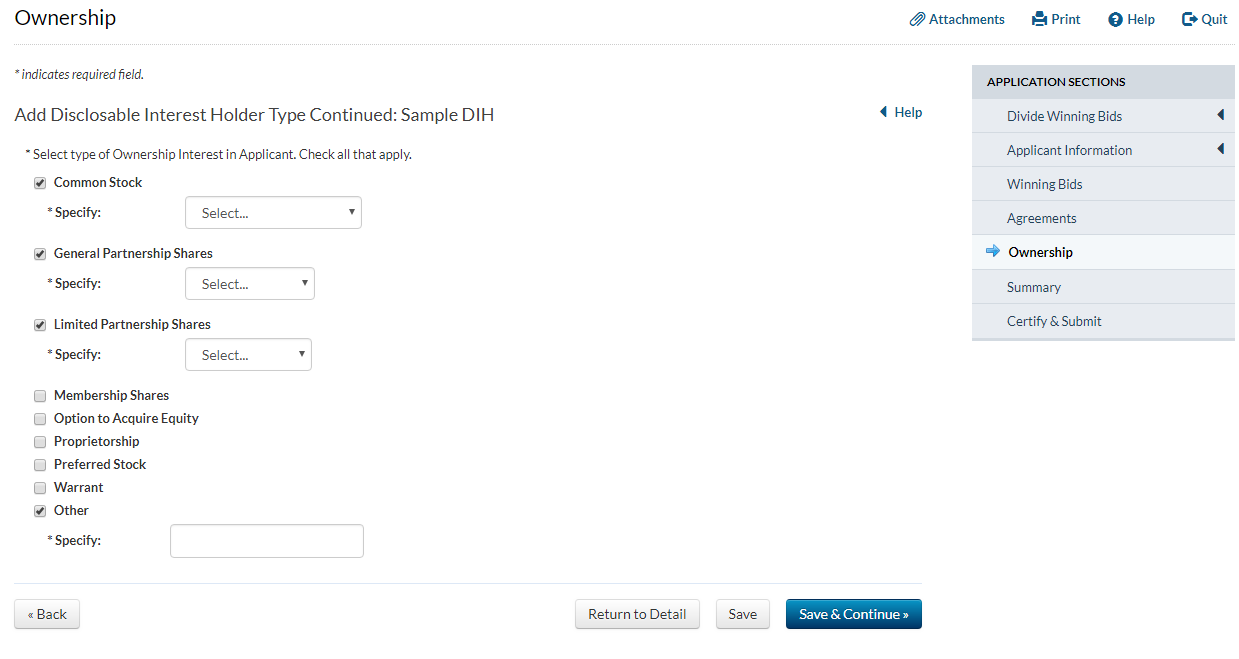Click the Print printer icon
Viewport: 1239px width, 659px height.
[1039, 19]
